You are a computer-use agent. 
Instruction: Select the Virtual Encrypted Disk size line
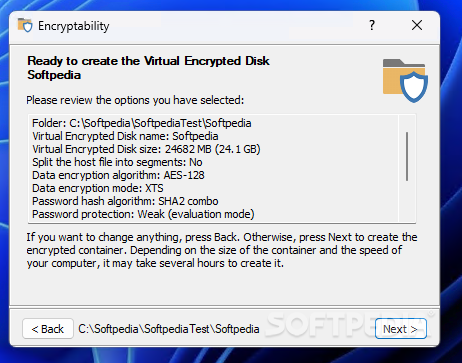click(x=146, y=149)
